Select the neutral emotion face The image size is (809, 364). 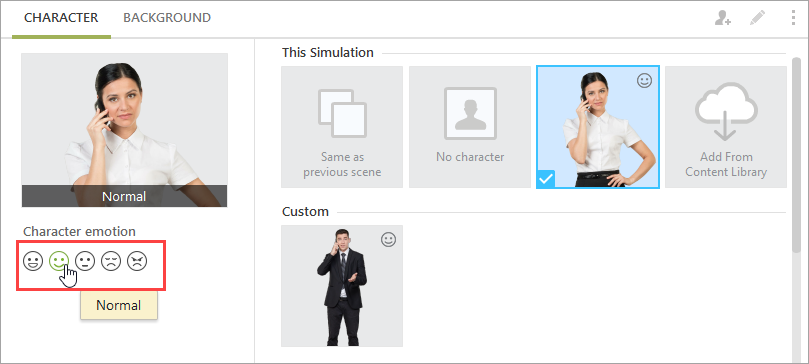[85, 261]
